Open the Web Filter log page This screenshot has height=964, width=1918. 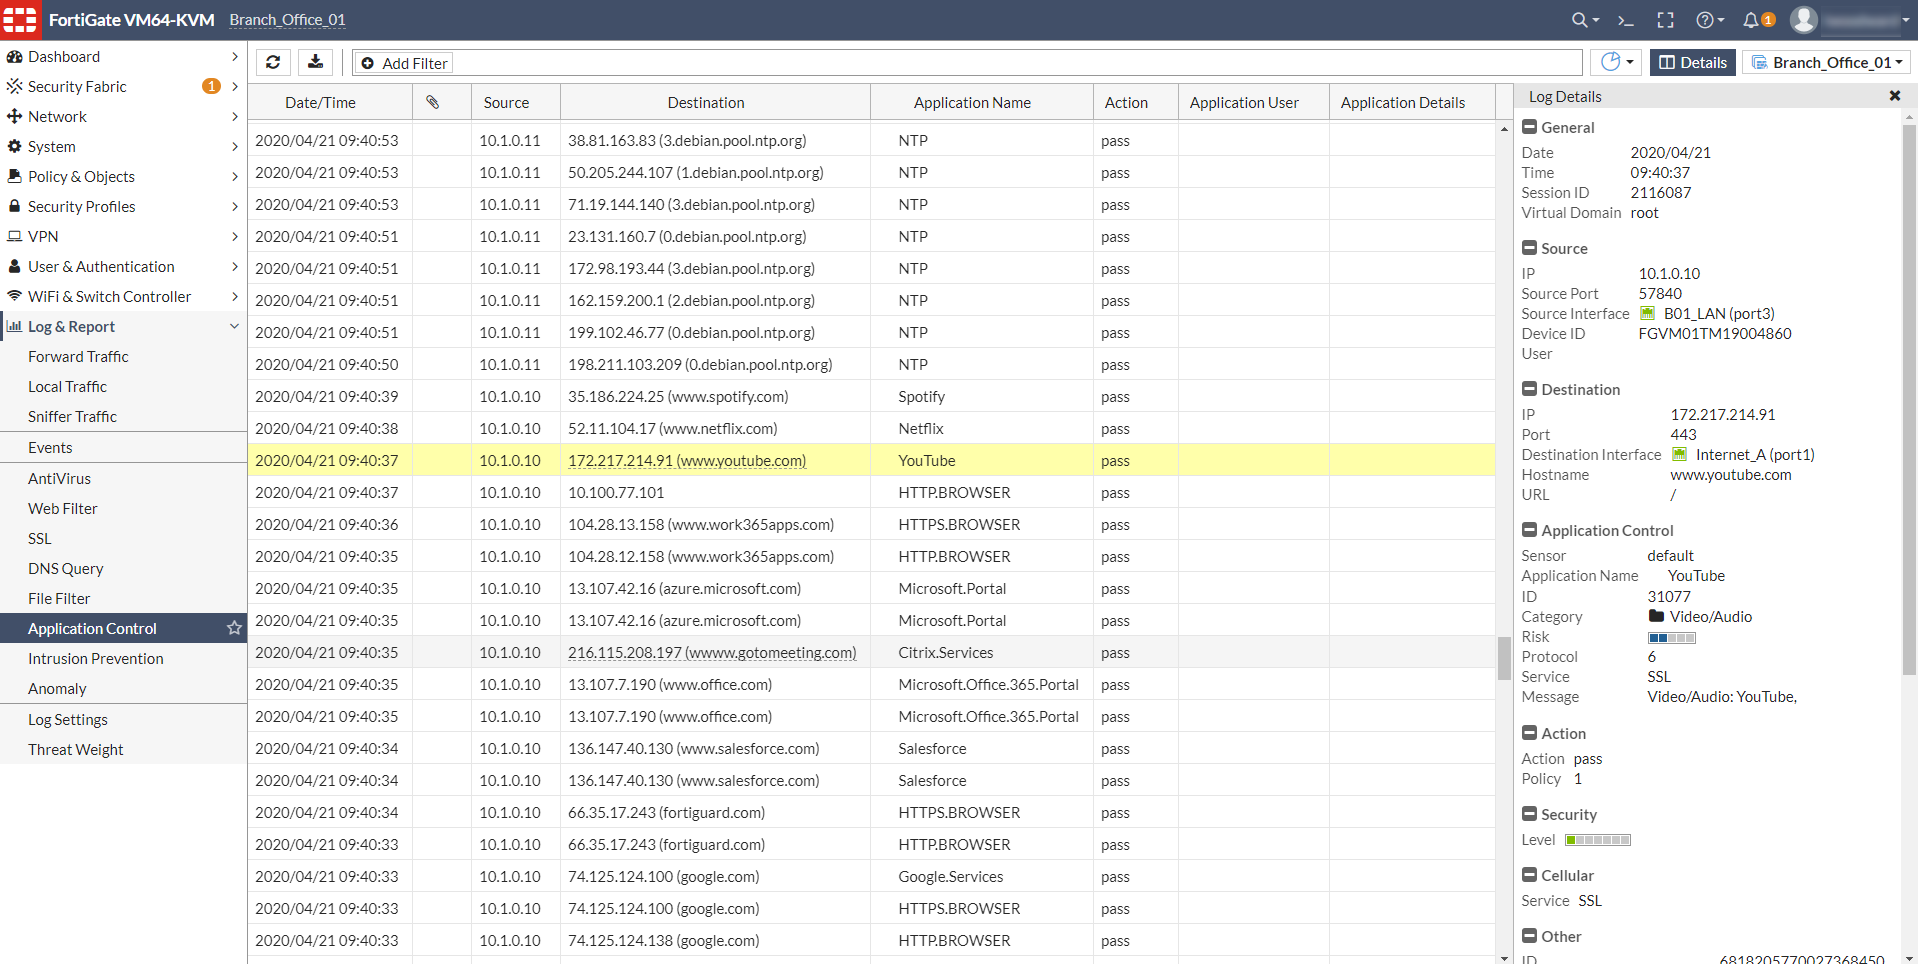pyautogui.click(x=63, y=509)
